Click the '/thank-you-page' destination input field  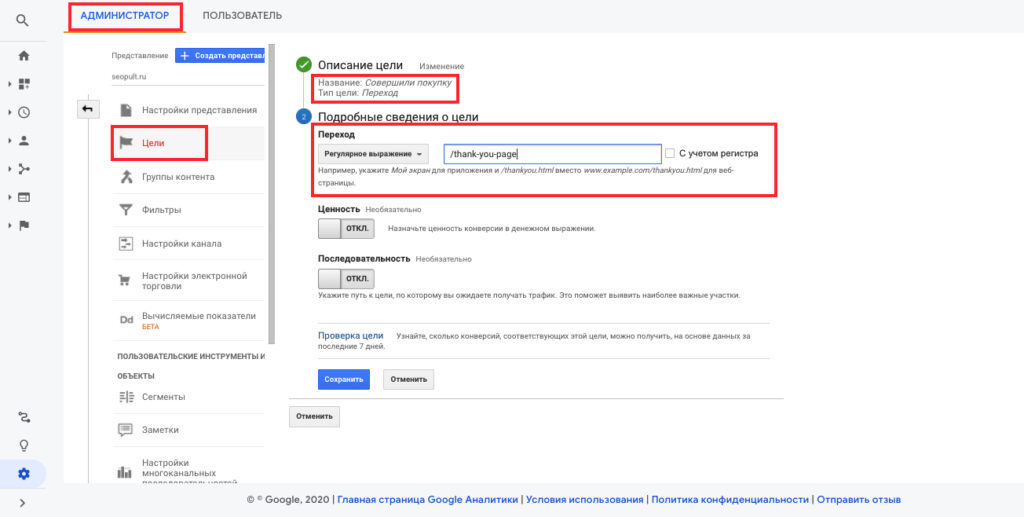[x=552, y=154]
